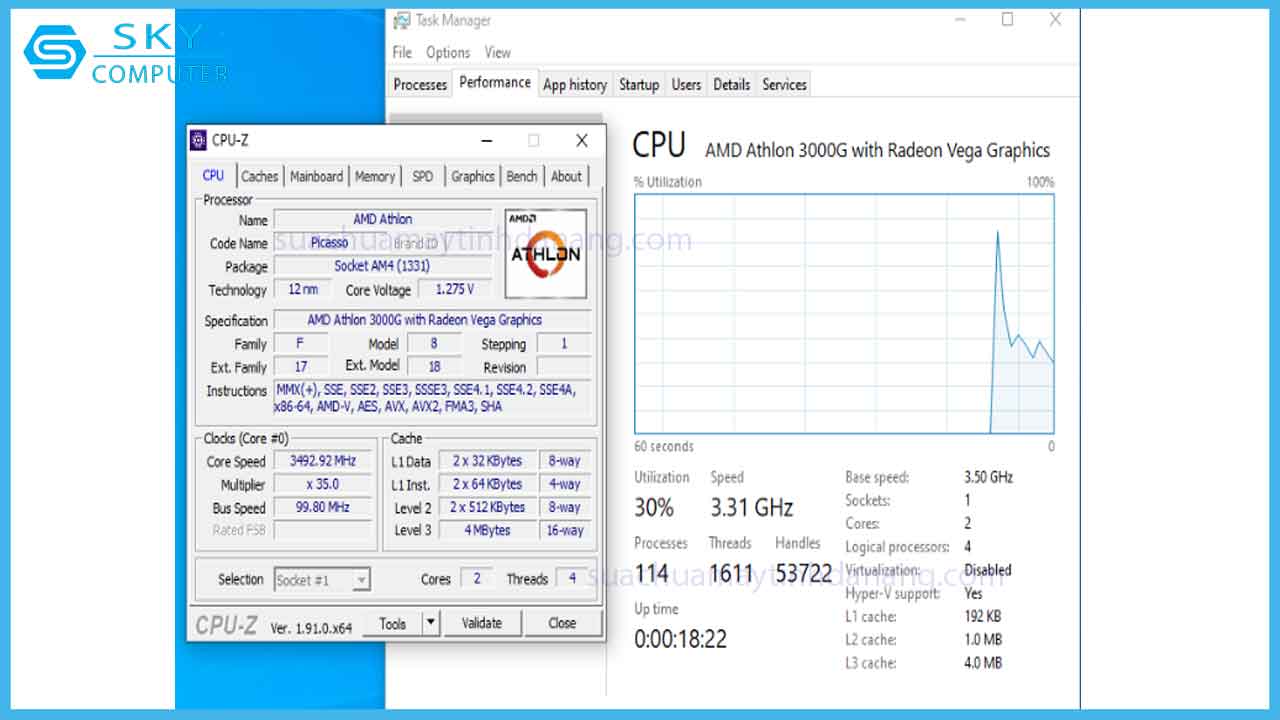This screenshot has width=1280, height=720.
Task: Click the Base speed value 3.50 GHz
Action: pos(989,477)
